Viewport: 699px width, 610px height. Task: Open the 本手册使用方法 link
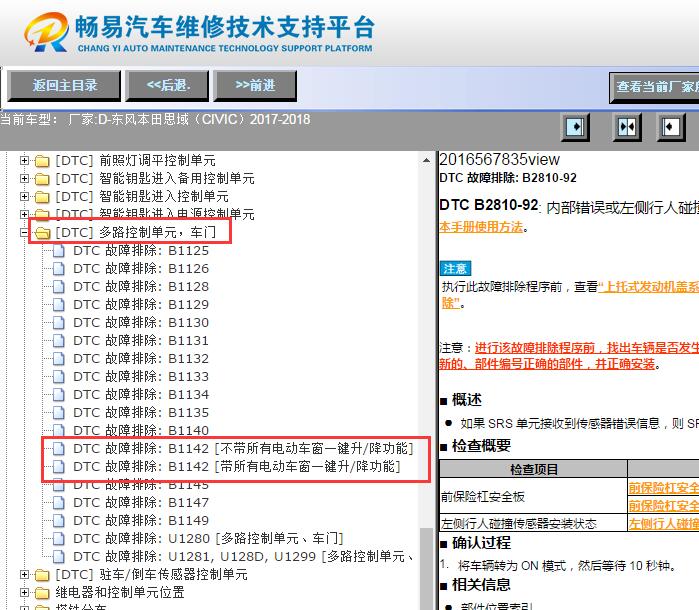pos(481,227)
